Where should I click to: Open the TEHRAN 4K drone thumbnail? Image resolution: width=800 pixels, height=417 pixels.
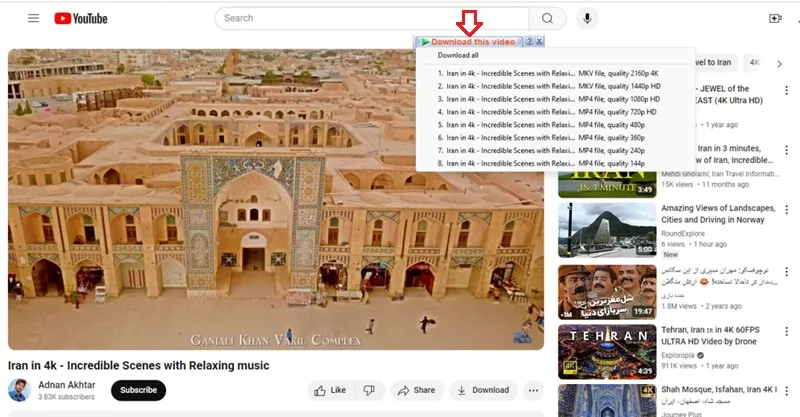coord(607,352)
